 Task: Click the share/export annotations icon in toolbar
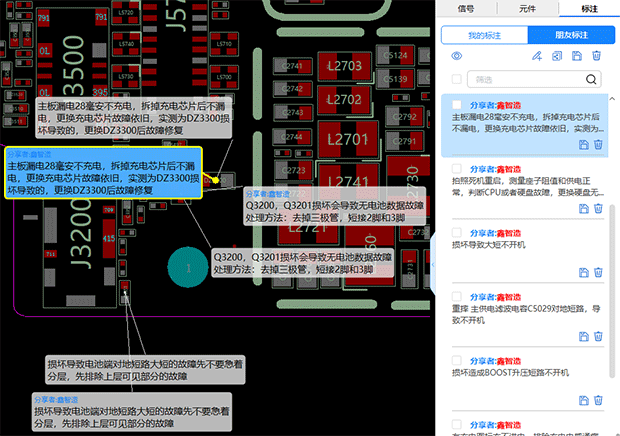pyautogui.click(x=557, y=56)
